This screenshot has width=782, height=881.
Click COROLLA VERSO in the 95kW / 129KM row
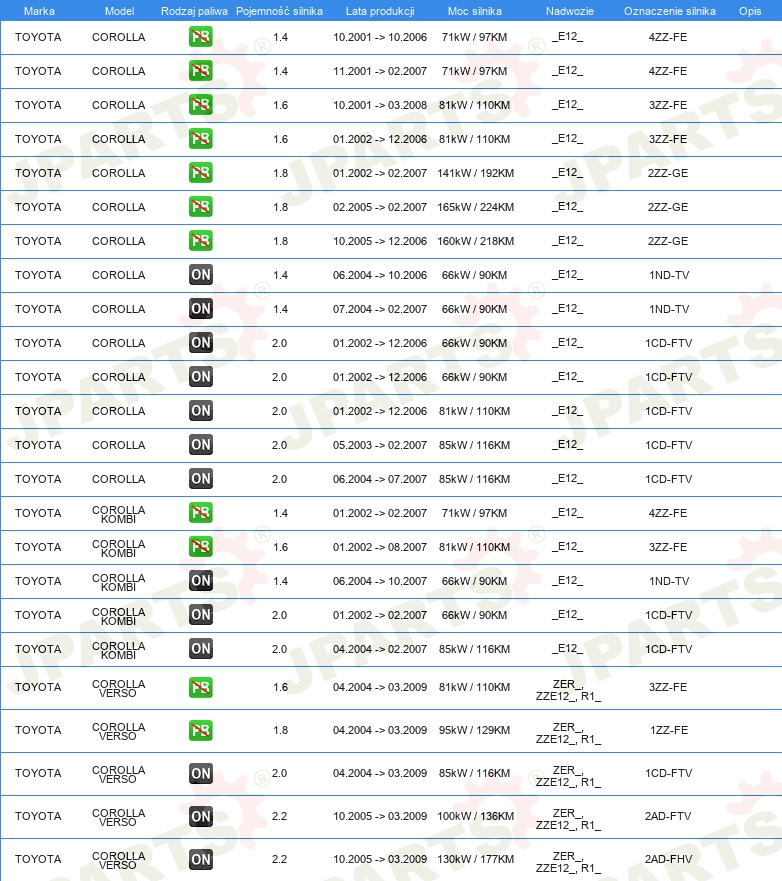pos(119,732)
